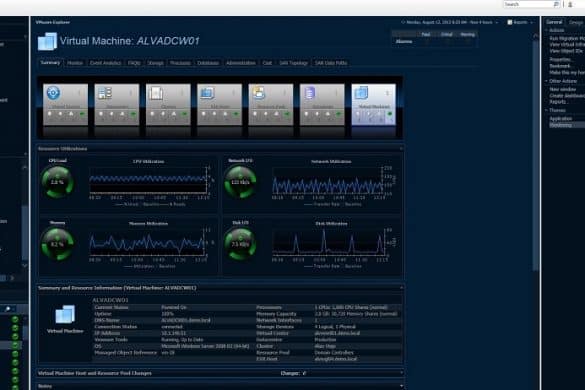This screenshot has height=390, width=585.
Task: Open the Virtual Centers tile icon
Action: [x=53, y=93]
